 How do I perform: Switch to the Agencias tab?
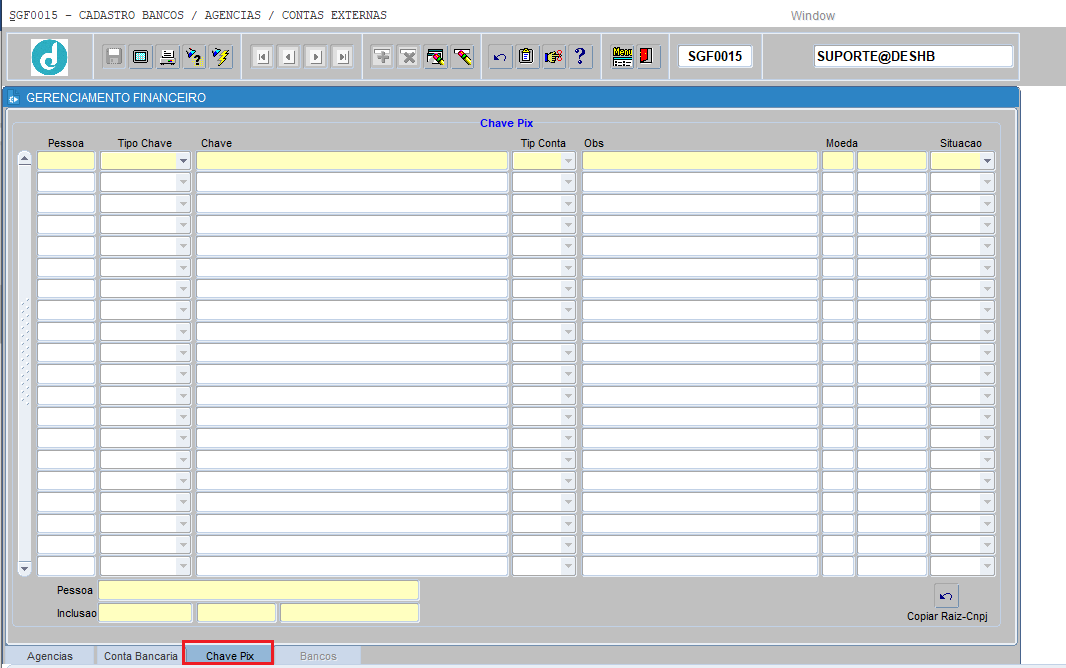tap(50, 656)
